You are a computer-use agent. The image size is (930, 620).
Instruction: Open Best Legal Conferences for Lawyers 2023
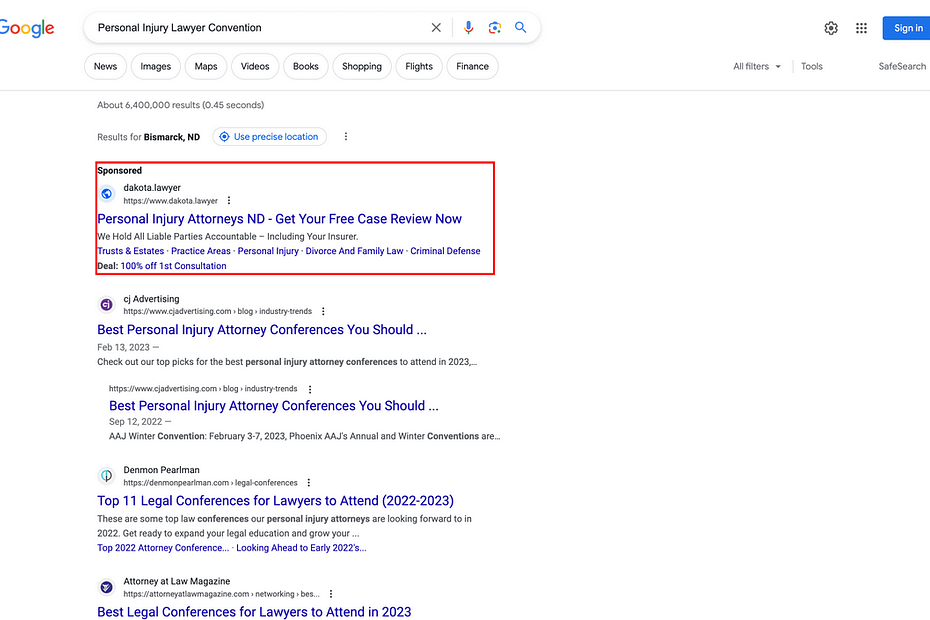pos(254,612)
